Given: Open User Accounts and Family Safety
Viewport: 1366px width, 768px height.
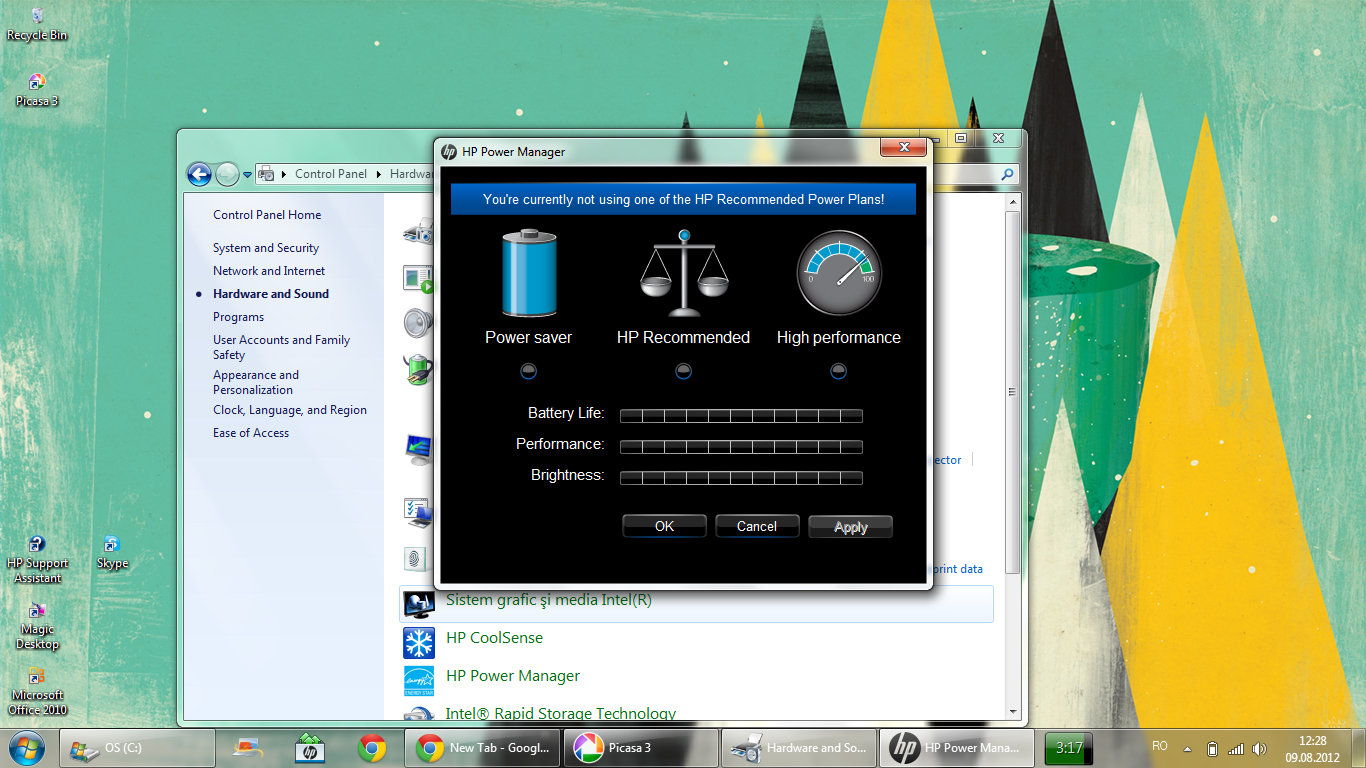Looking at the screenshot, I should 281,347.
